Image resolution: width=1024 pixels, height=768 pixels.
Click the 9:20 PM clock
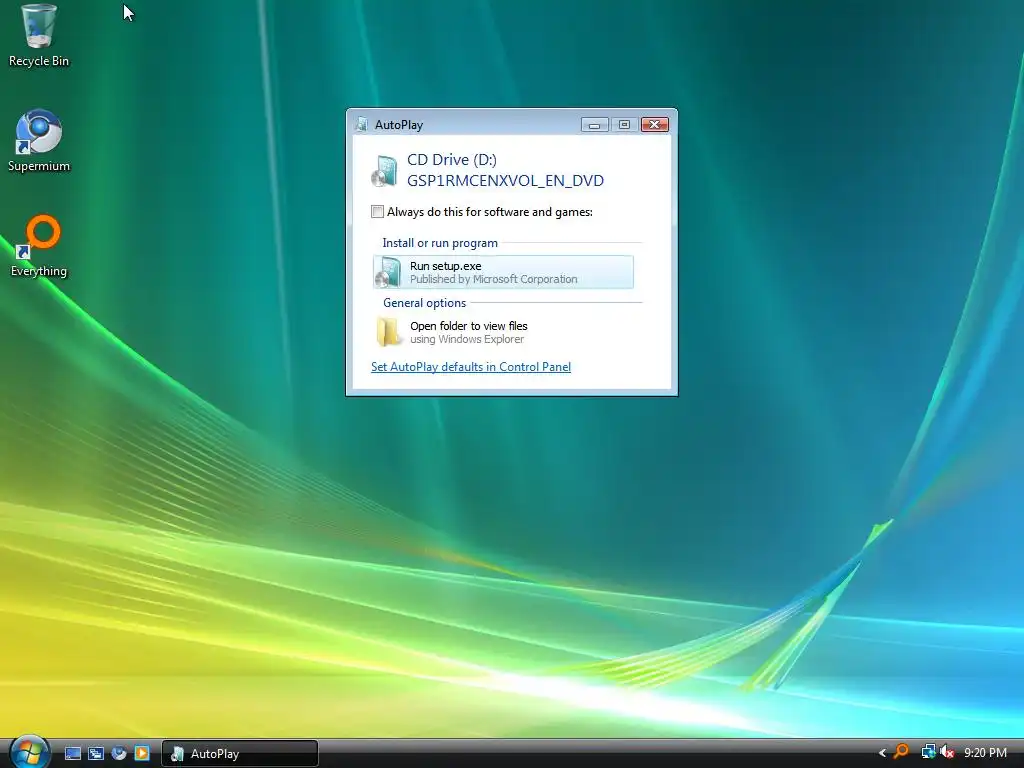pos(985,753)
